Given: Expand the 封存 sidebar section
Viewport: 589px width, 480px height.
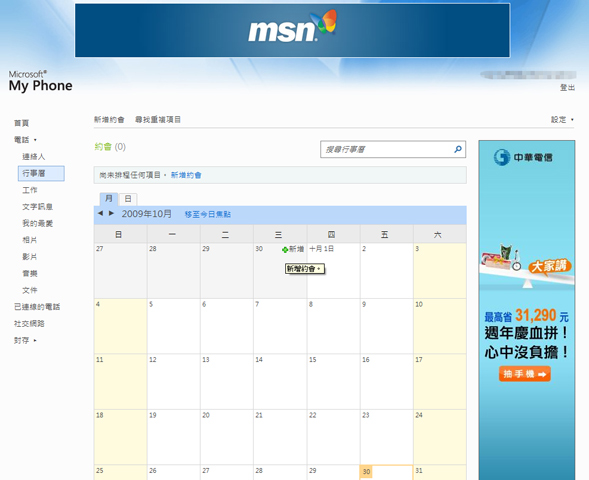Looking at the screenshot, I should (x=26, y=340).
